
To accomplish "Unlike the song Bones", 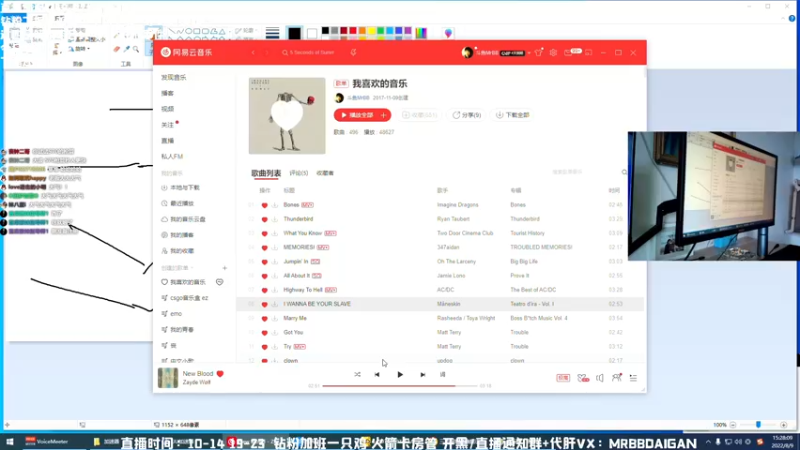I will 264,205.
